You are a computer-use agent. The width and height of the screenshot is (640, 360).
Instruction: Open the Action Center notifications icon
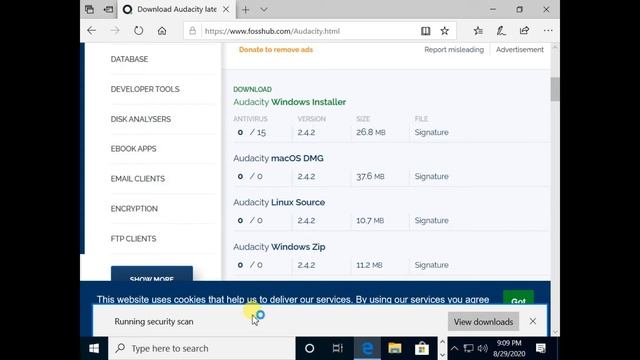[x=541, y=348]
